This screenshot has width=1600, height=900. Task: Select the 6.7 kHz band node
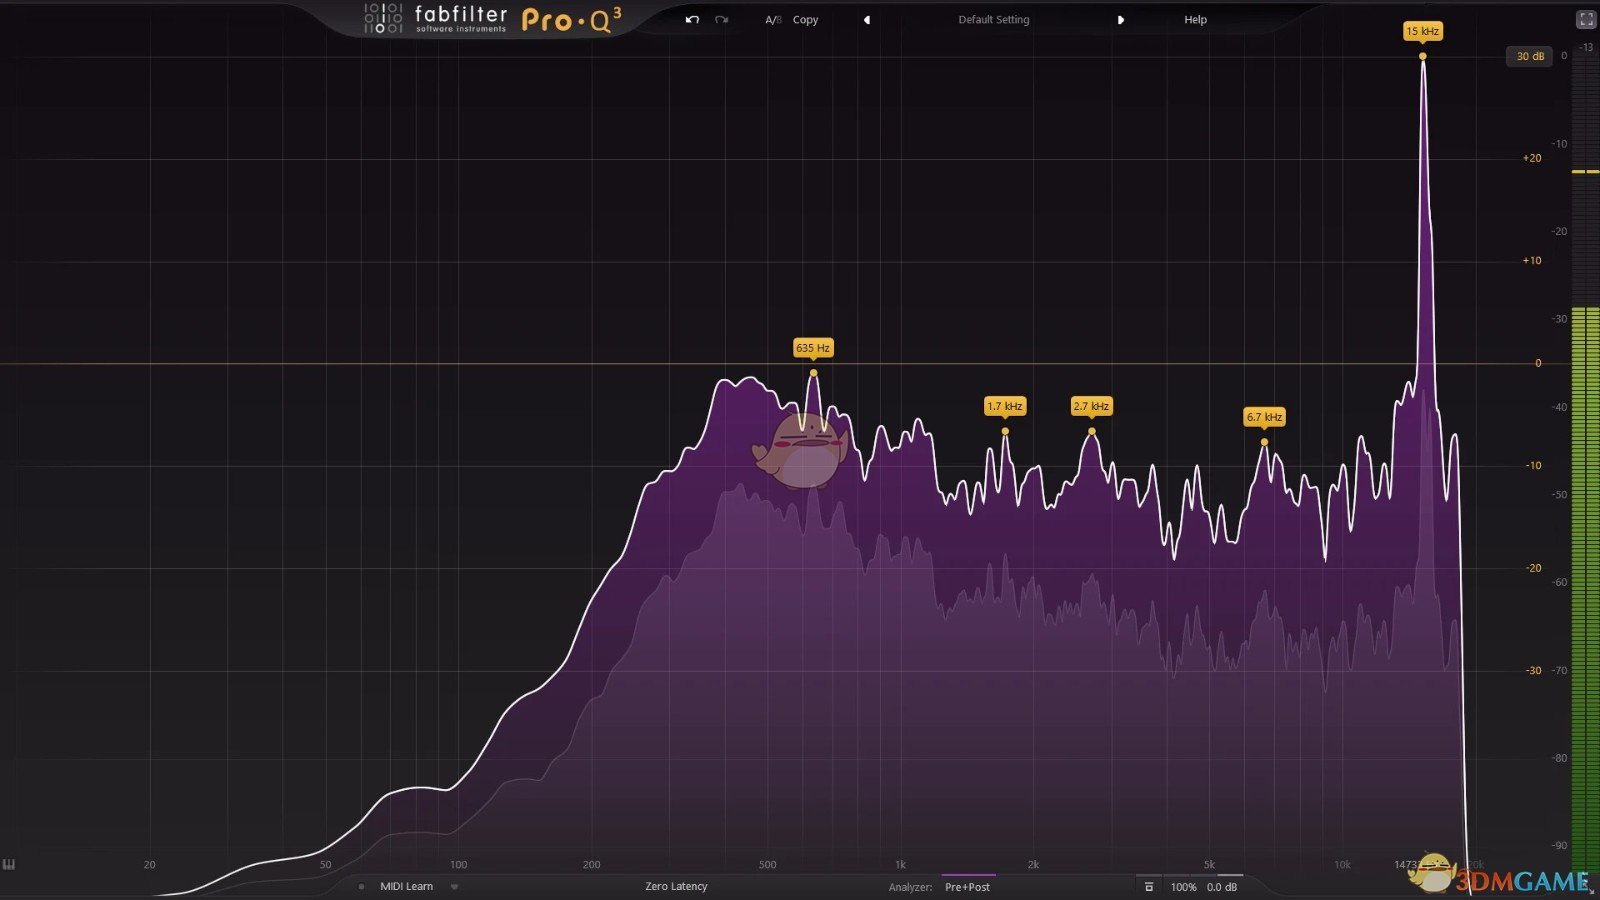click(x=1264, y=442)
